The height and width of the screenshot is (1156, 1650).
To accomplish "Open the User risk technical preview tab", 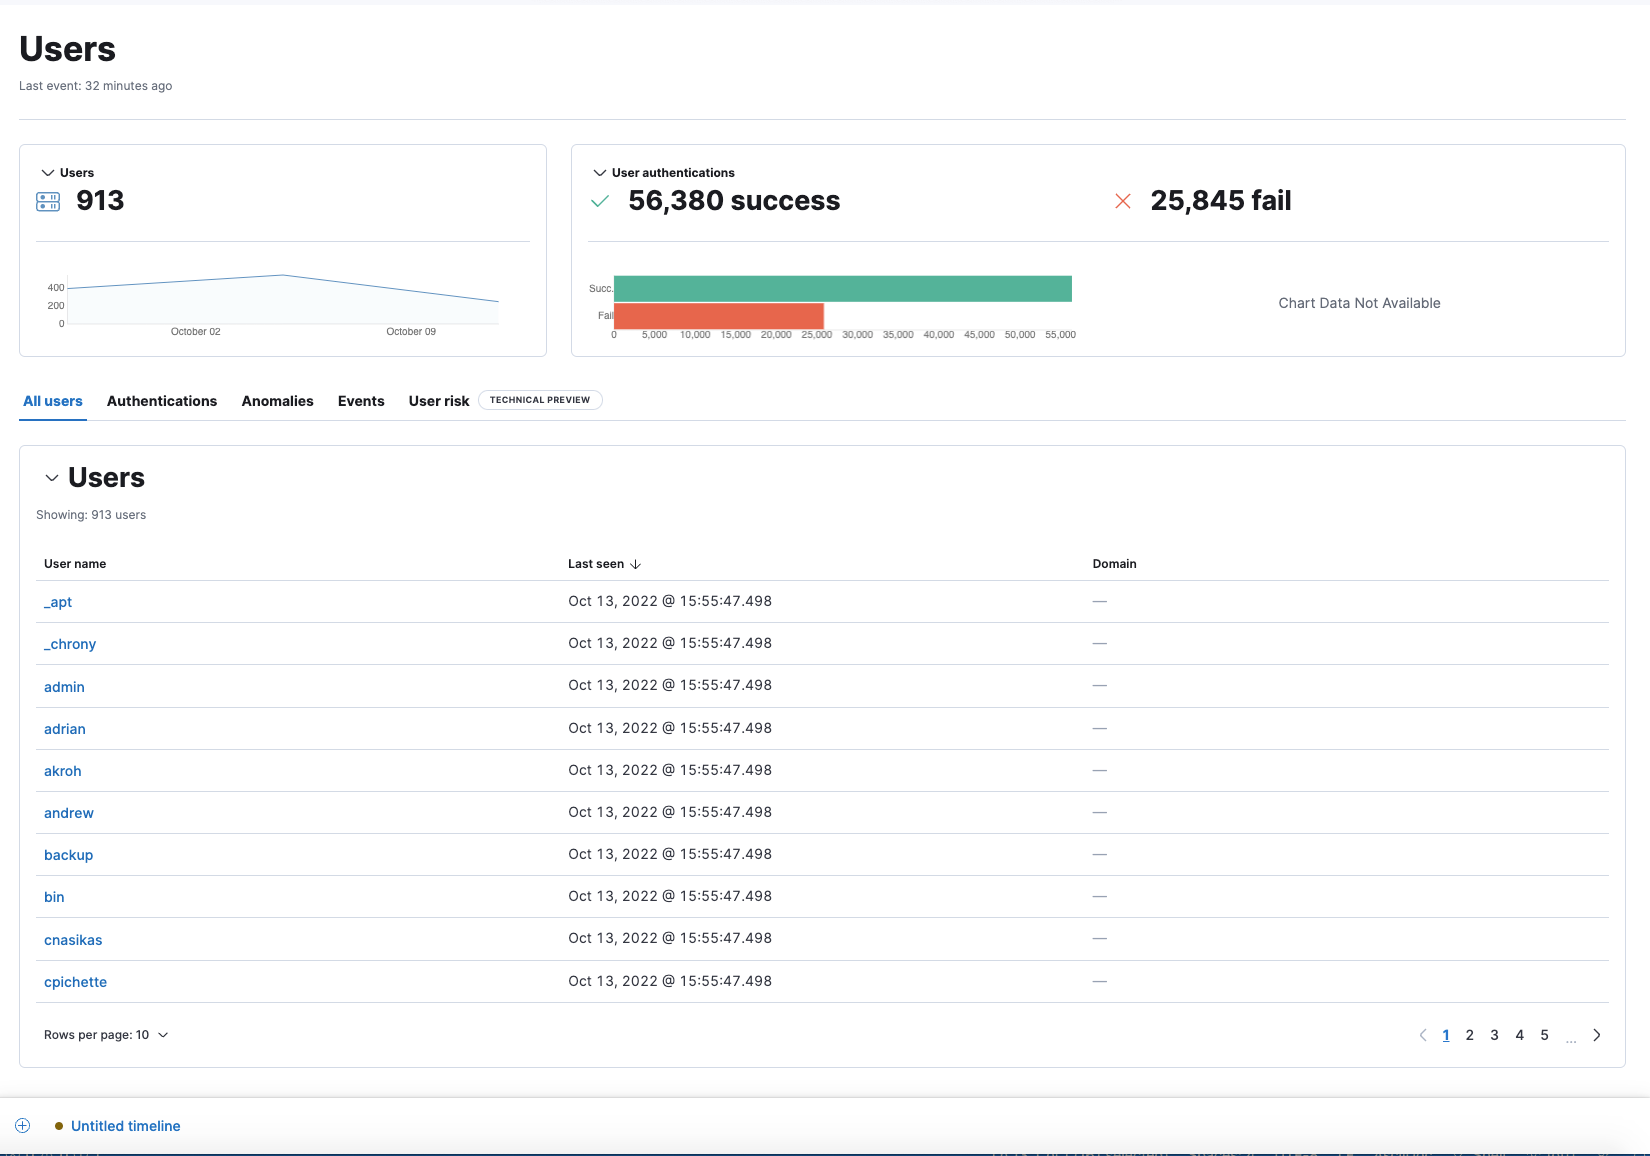I will pos(438,401).
